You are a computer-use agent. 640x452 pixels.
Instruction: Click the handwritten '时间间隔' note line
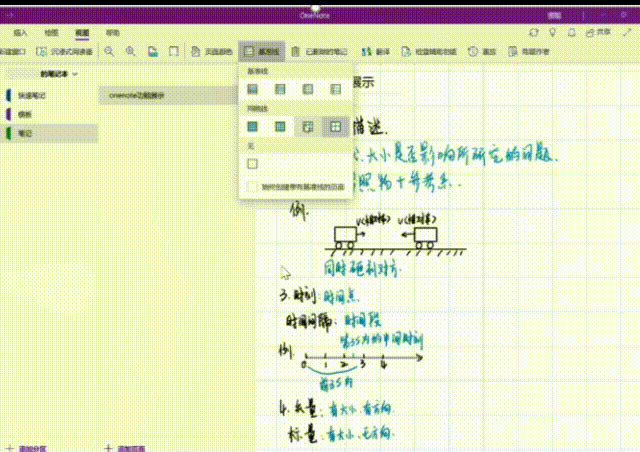pyautogui.click(x=333, y=321)
